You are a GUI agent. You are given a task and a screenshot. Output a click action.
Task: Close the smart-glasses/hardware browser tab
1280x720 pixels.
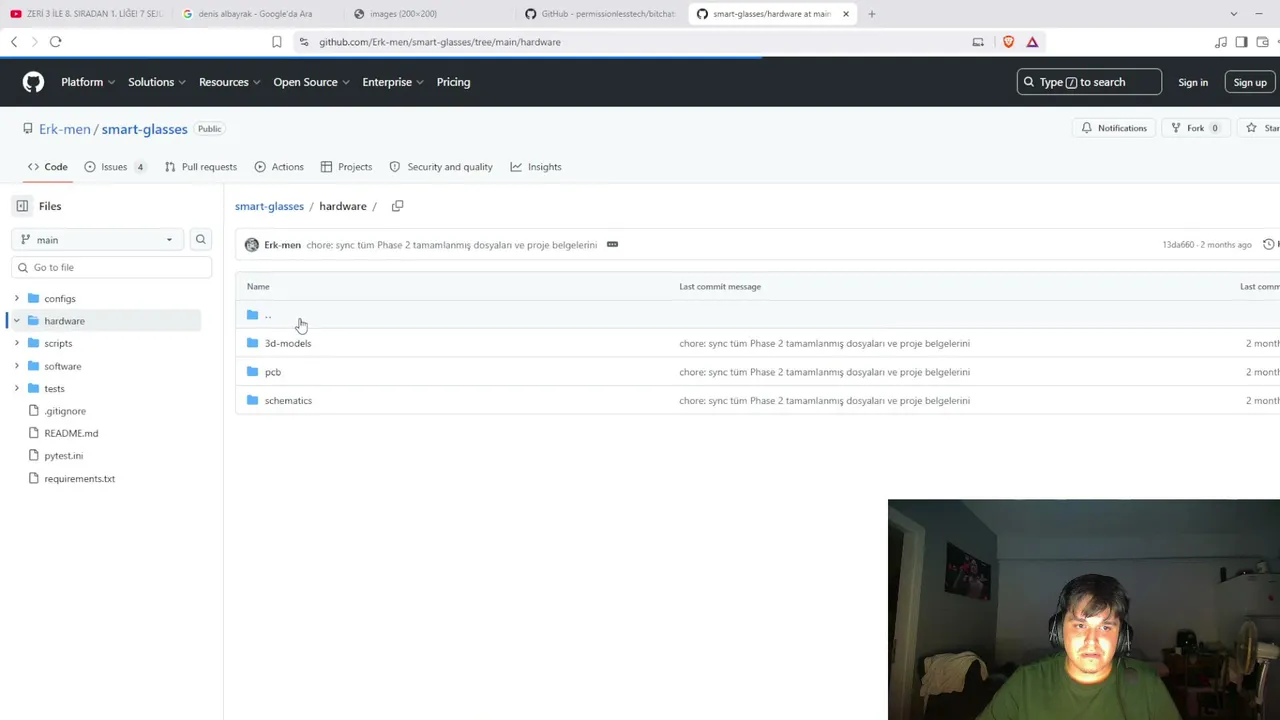(846, 14)
